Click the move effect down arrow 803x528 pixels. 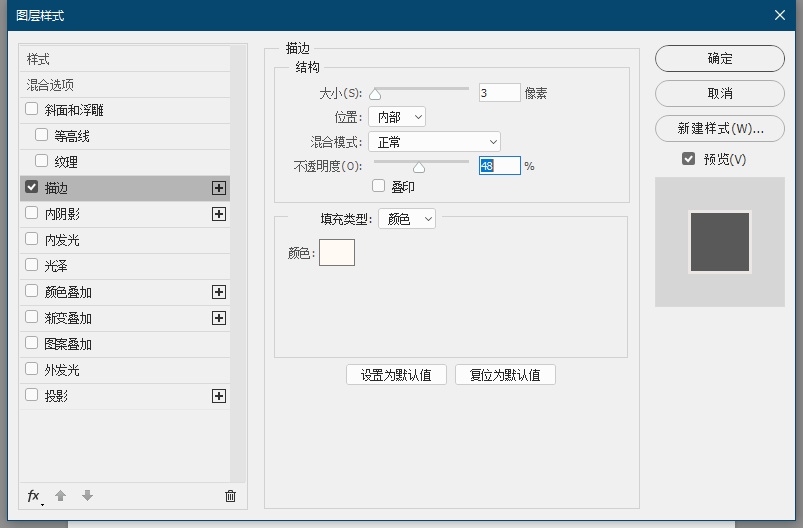tap(88, 495)
